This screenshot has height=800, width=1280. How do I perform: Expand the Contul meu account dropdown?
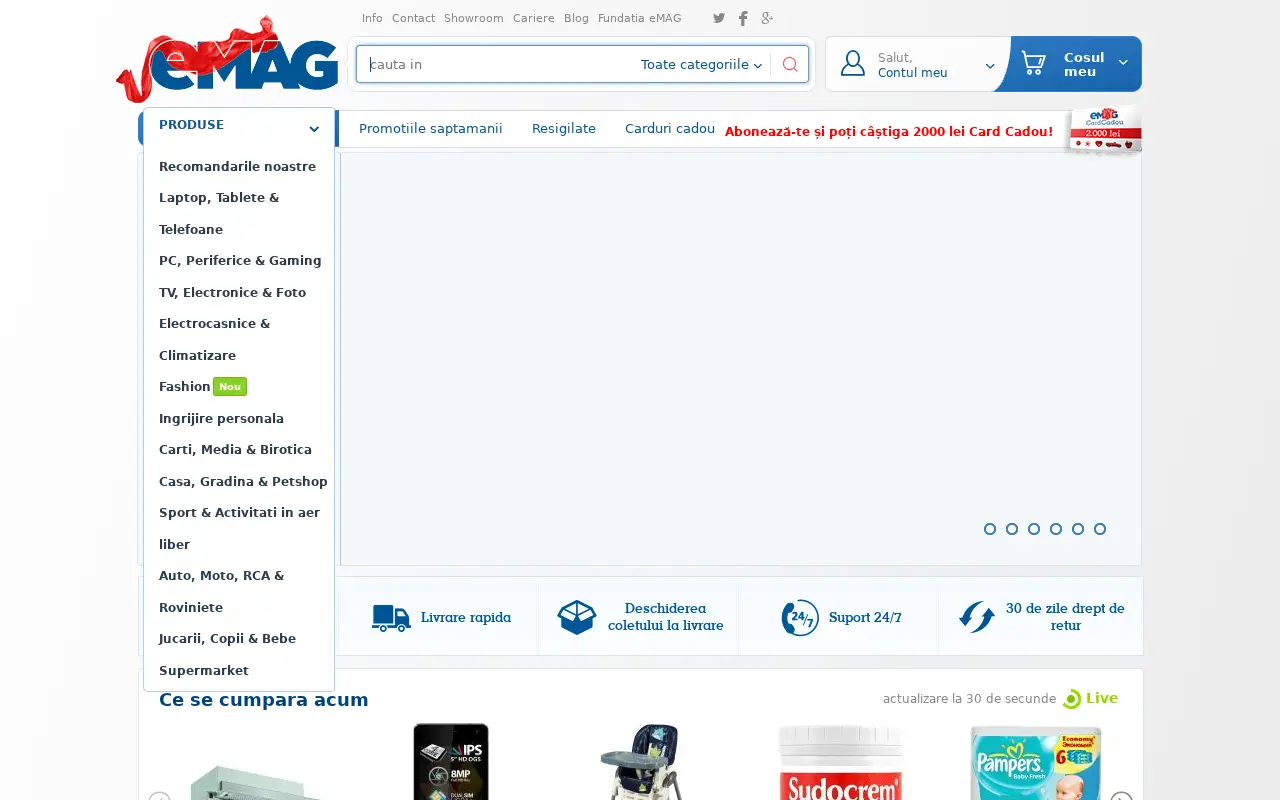pos(990,66)
